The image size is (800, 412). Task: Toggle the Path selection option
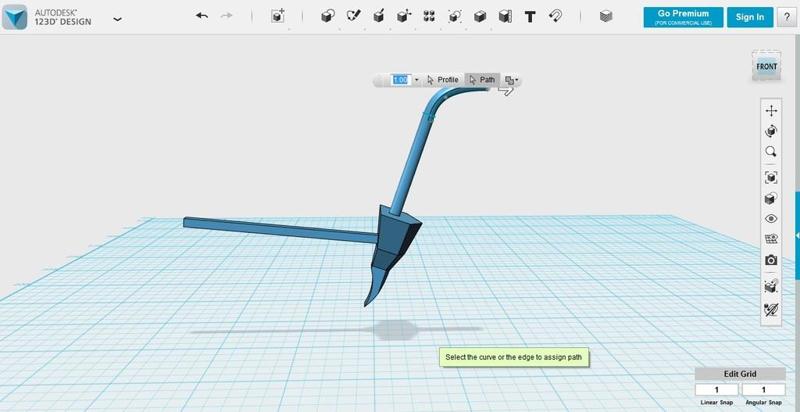[482, 80]
